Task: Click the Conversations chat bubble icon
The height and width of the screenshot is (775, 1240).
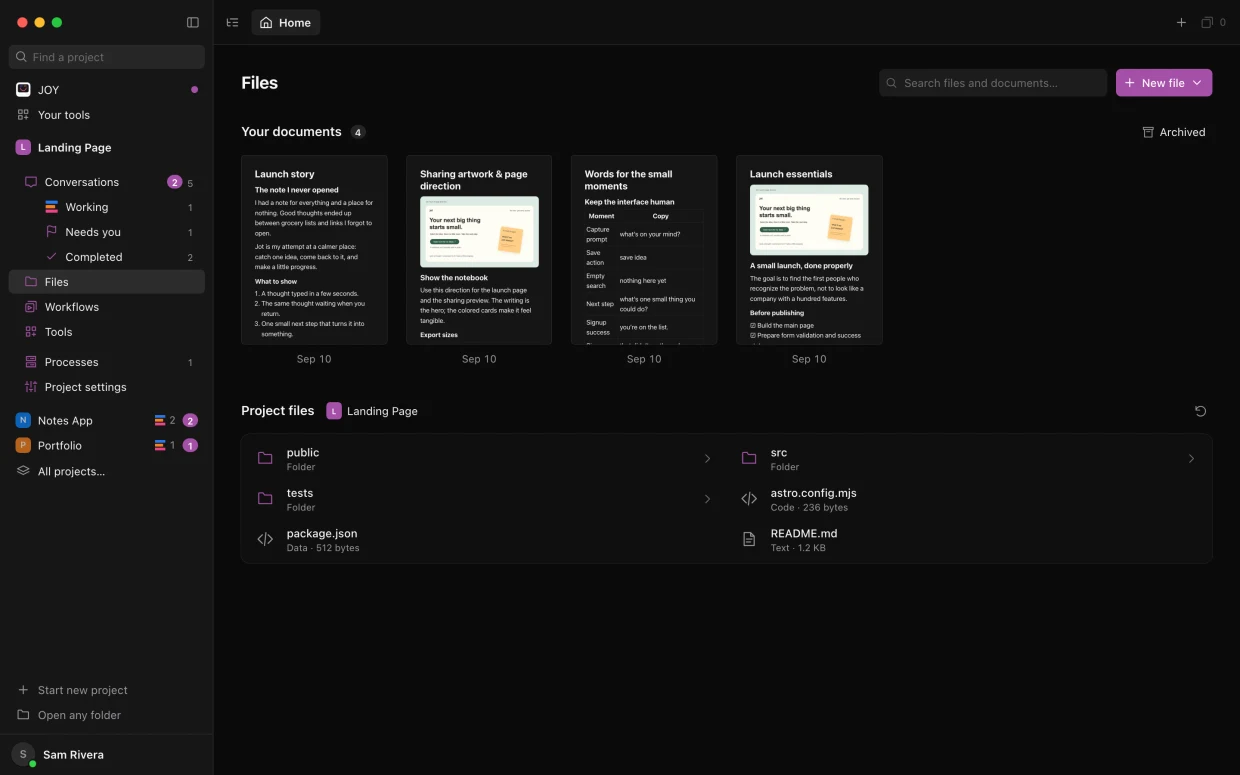Action: point(31,182)
